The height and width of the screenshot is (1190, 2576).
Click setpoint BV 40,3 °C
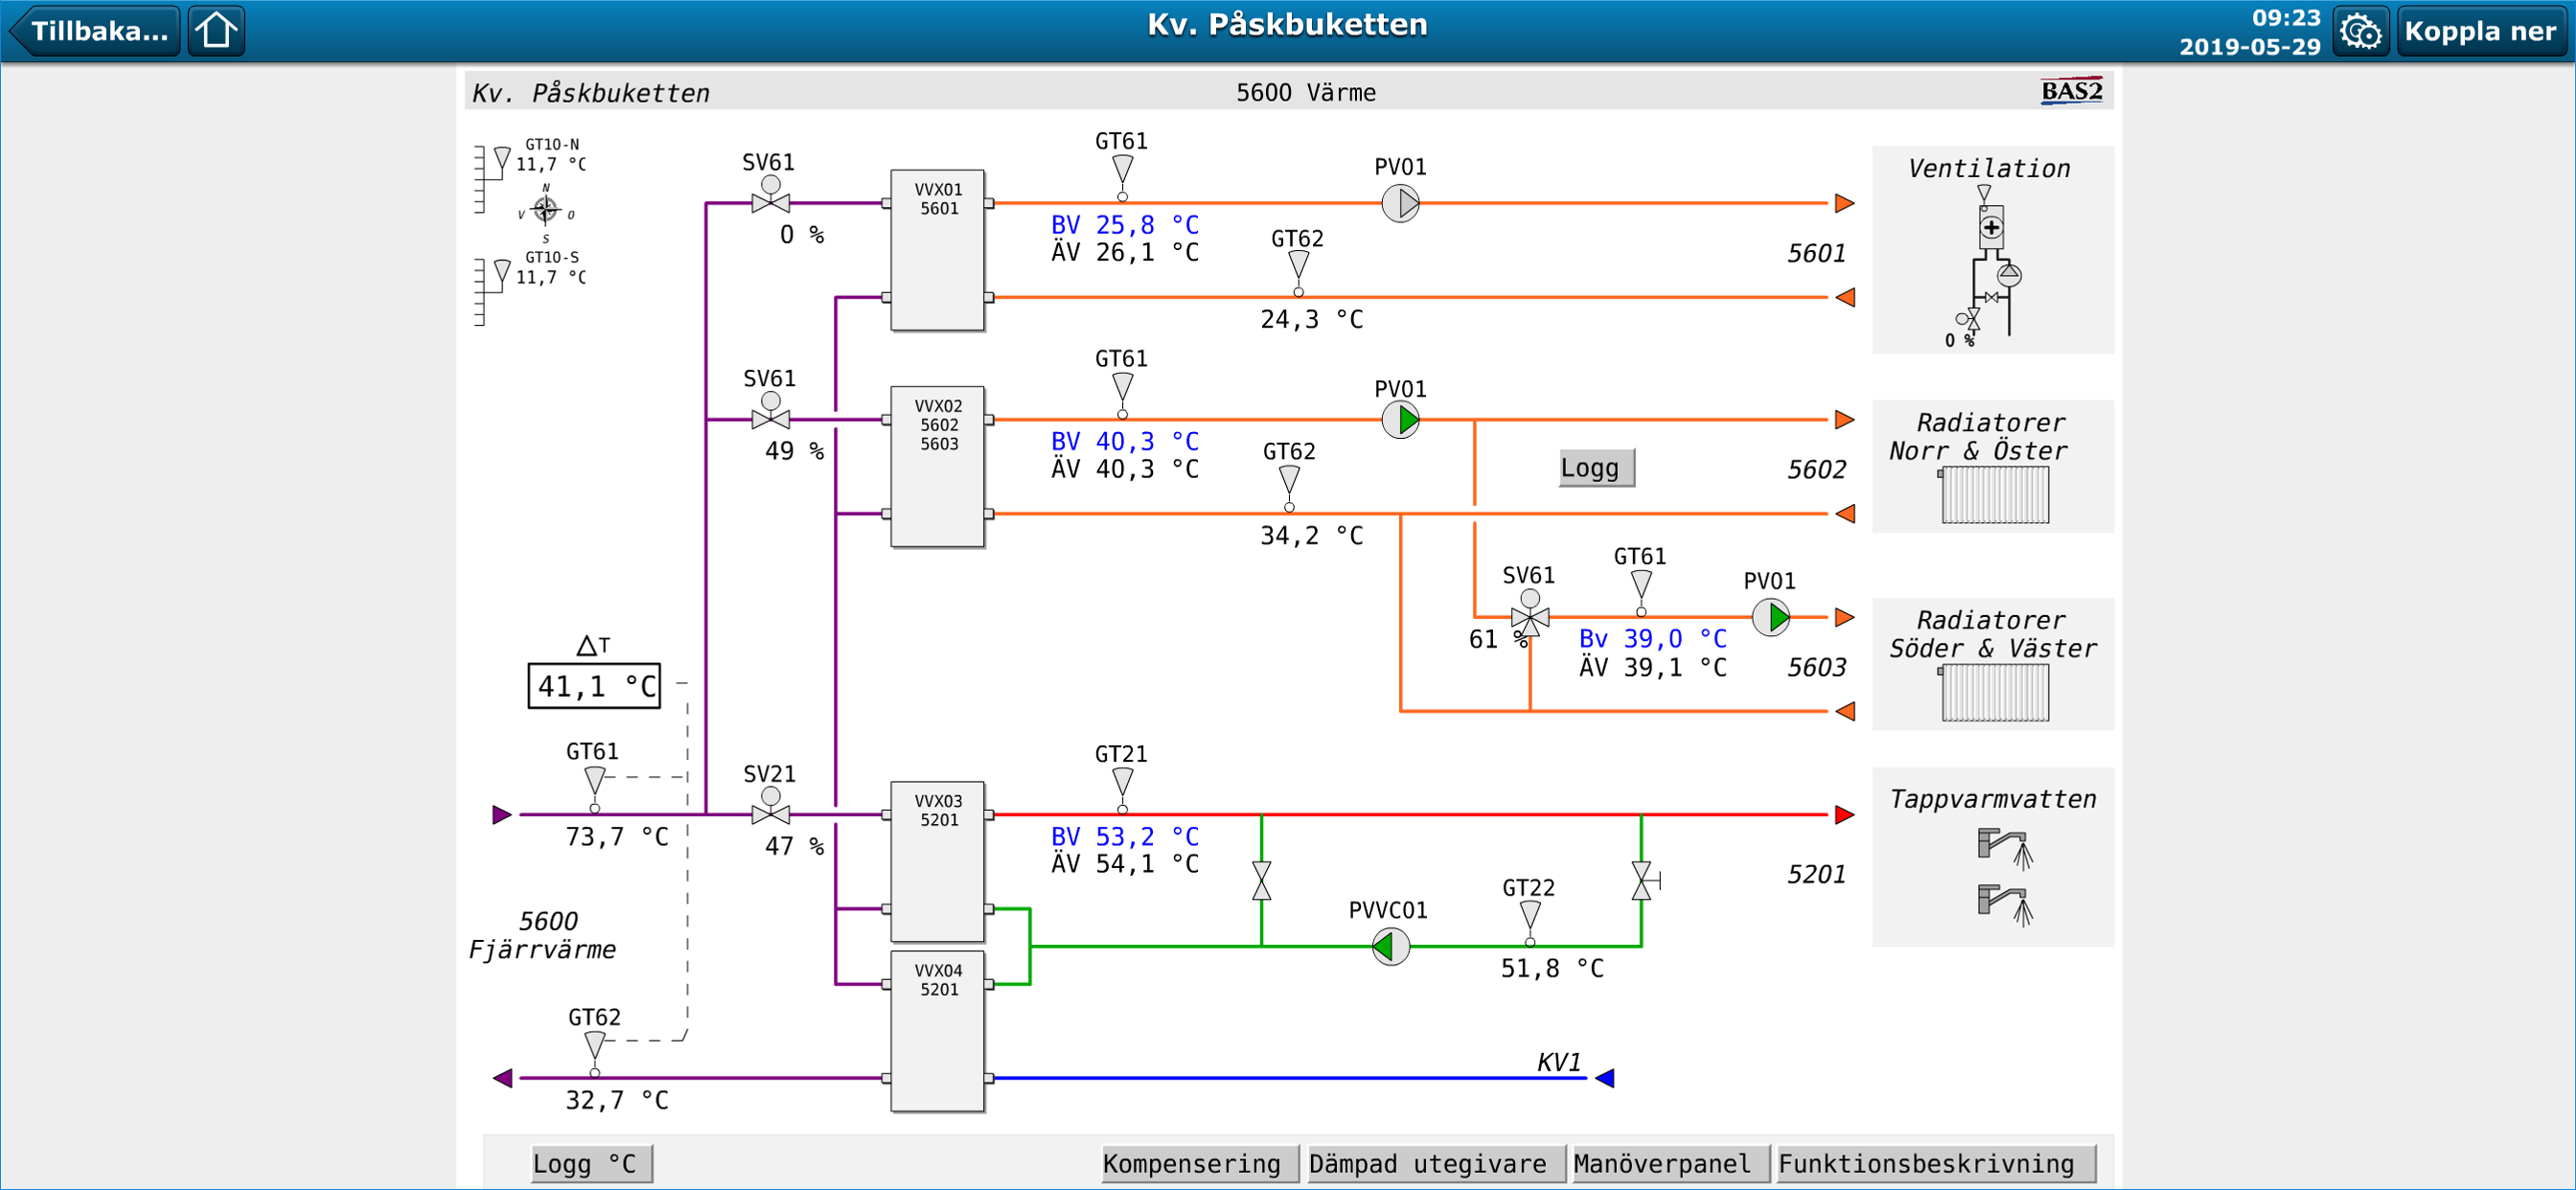coord(1125,441)
